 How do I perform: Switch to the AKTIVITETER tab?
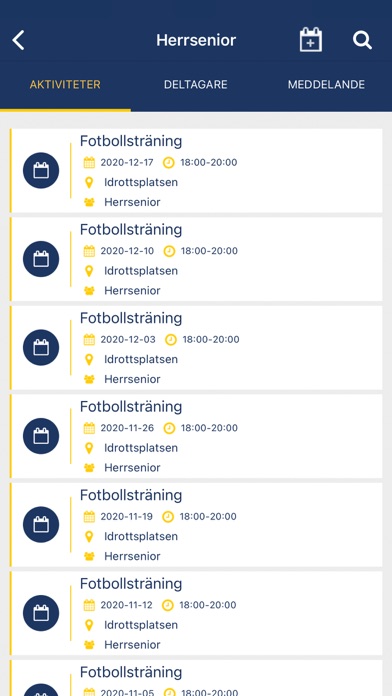coord(65,85)
